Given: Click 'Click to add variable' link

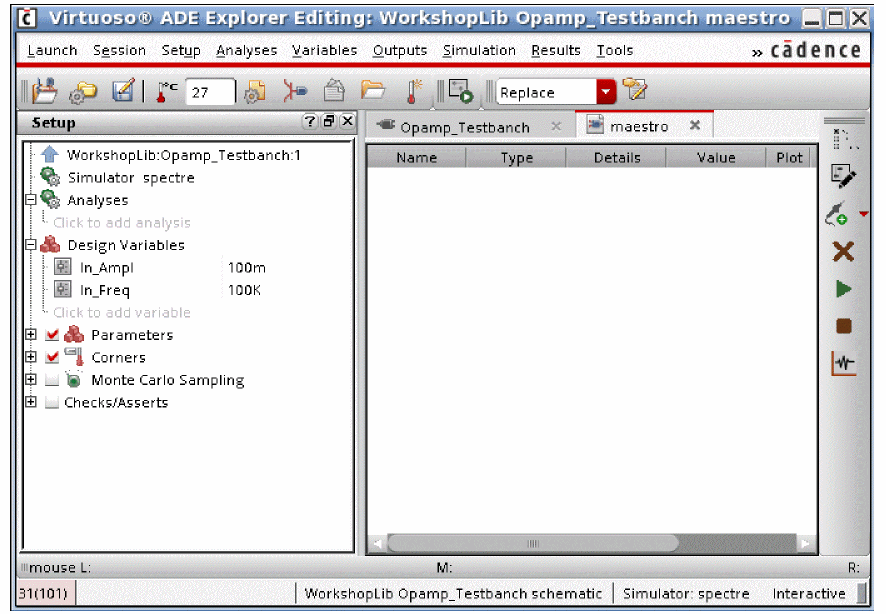Looking at the screenshot, I should point(121,312).
